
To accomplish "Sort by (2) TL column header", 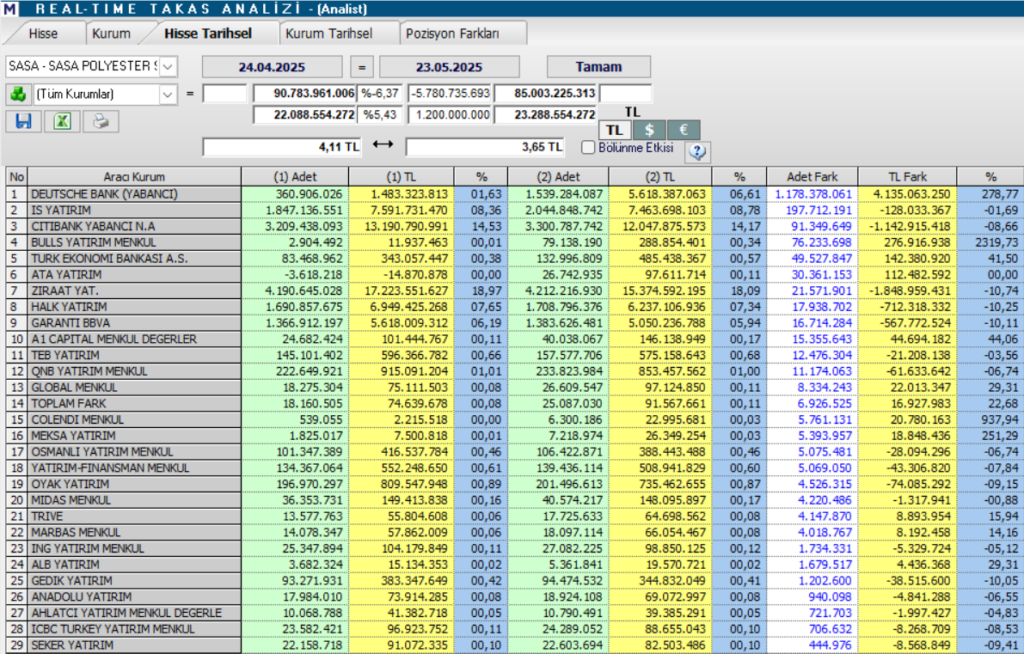I will 660,176.
